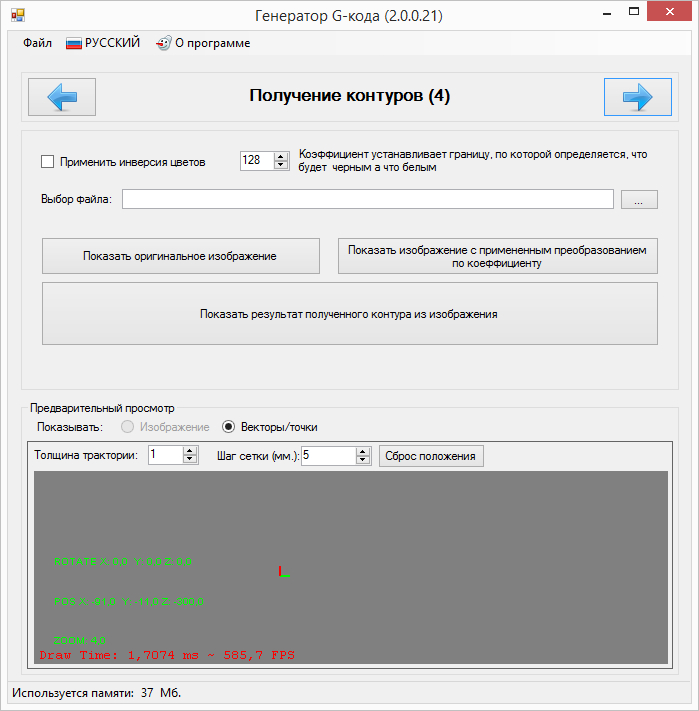
Task: Click the Draw Time FPS readout
Action: pos(167,655)
